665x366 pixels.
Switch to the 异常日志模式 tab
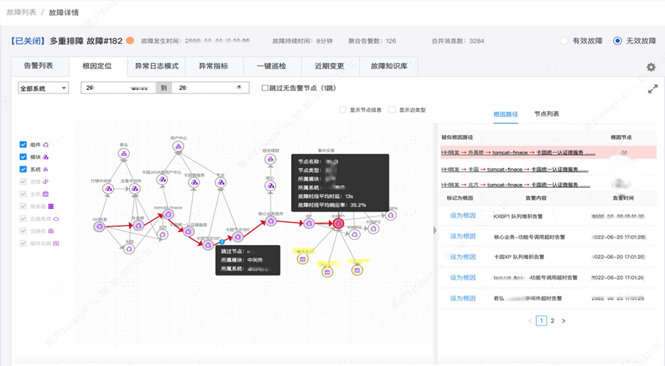tap(156, 66)
